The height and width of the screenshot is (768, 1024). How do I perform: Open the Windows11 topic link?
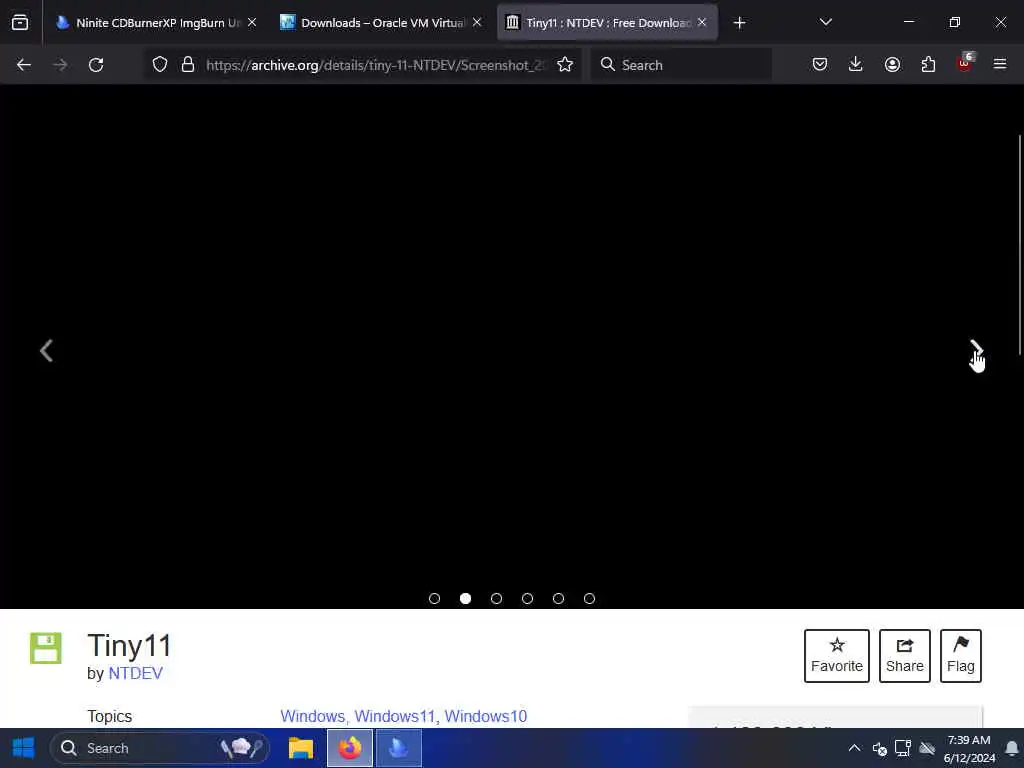394,716
